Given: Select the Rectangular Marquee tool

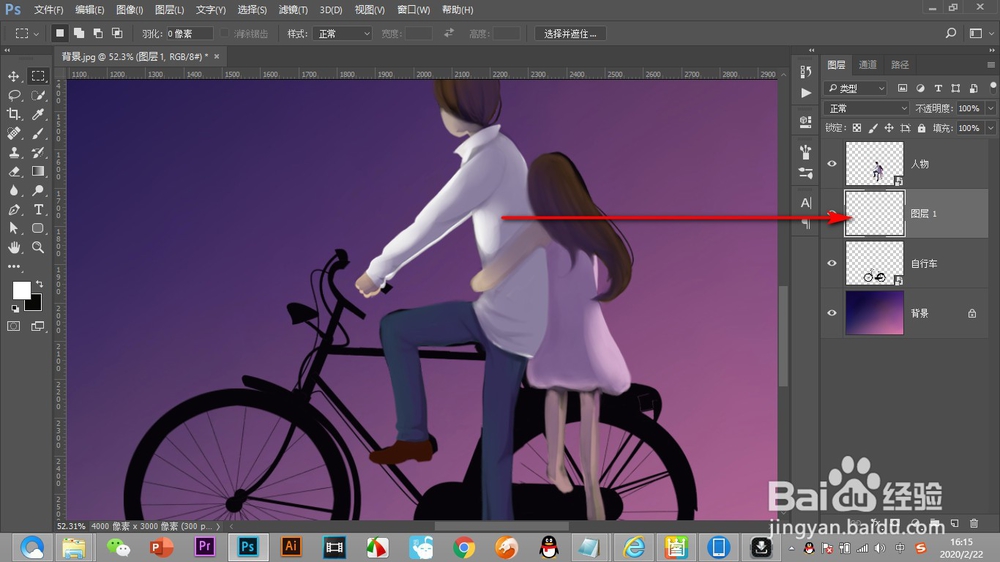Looking at the screenshot, I should 38,76.
